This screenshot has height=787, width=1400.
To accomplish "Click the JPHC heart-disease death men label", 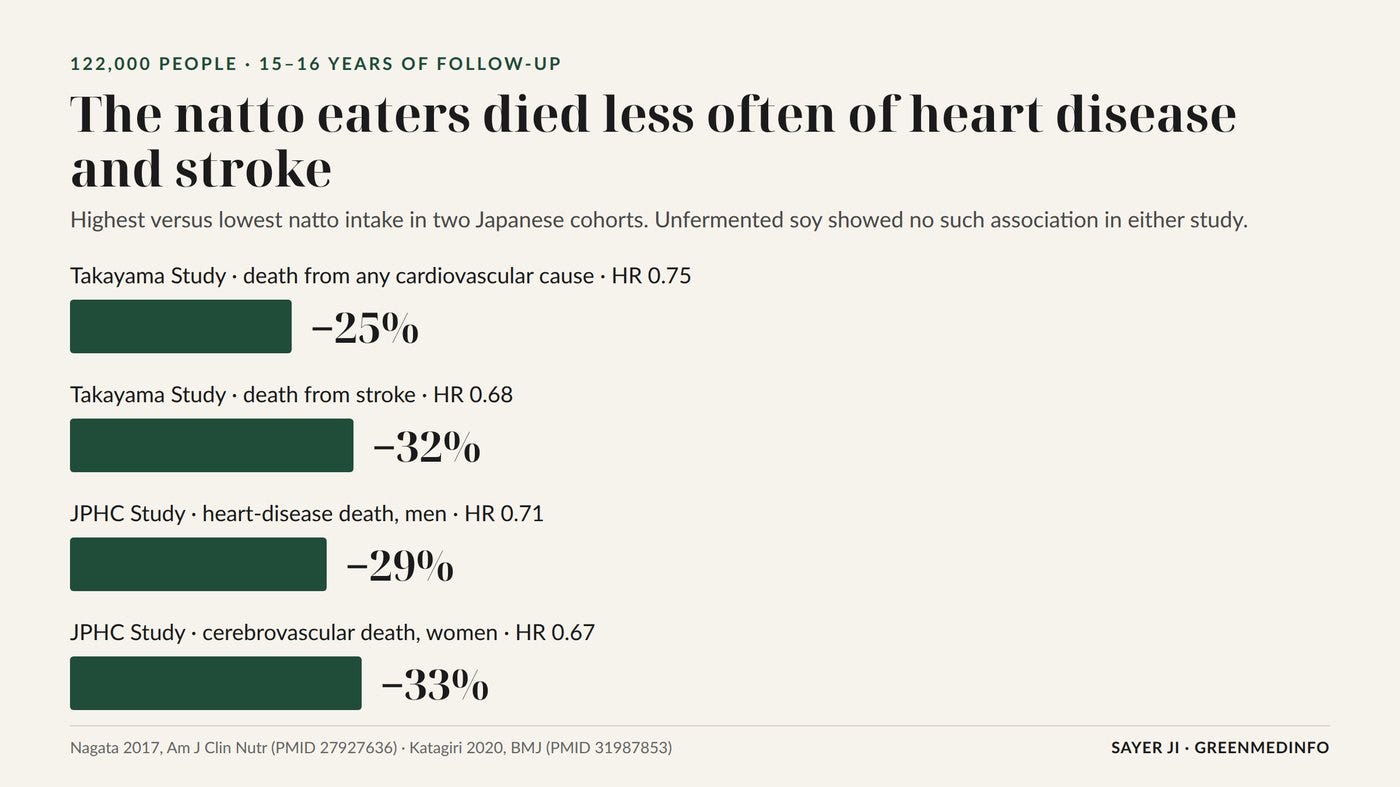I will (x=307, y=514).
